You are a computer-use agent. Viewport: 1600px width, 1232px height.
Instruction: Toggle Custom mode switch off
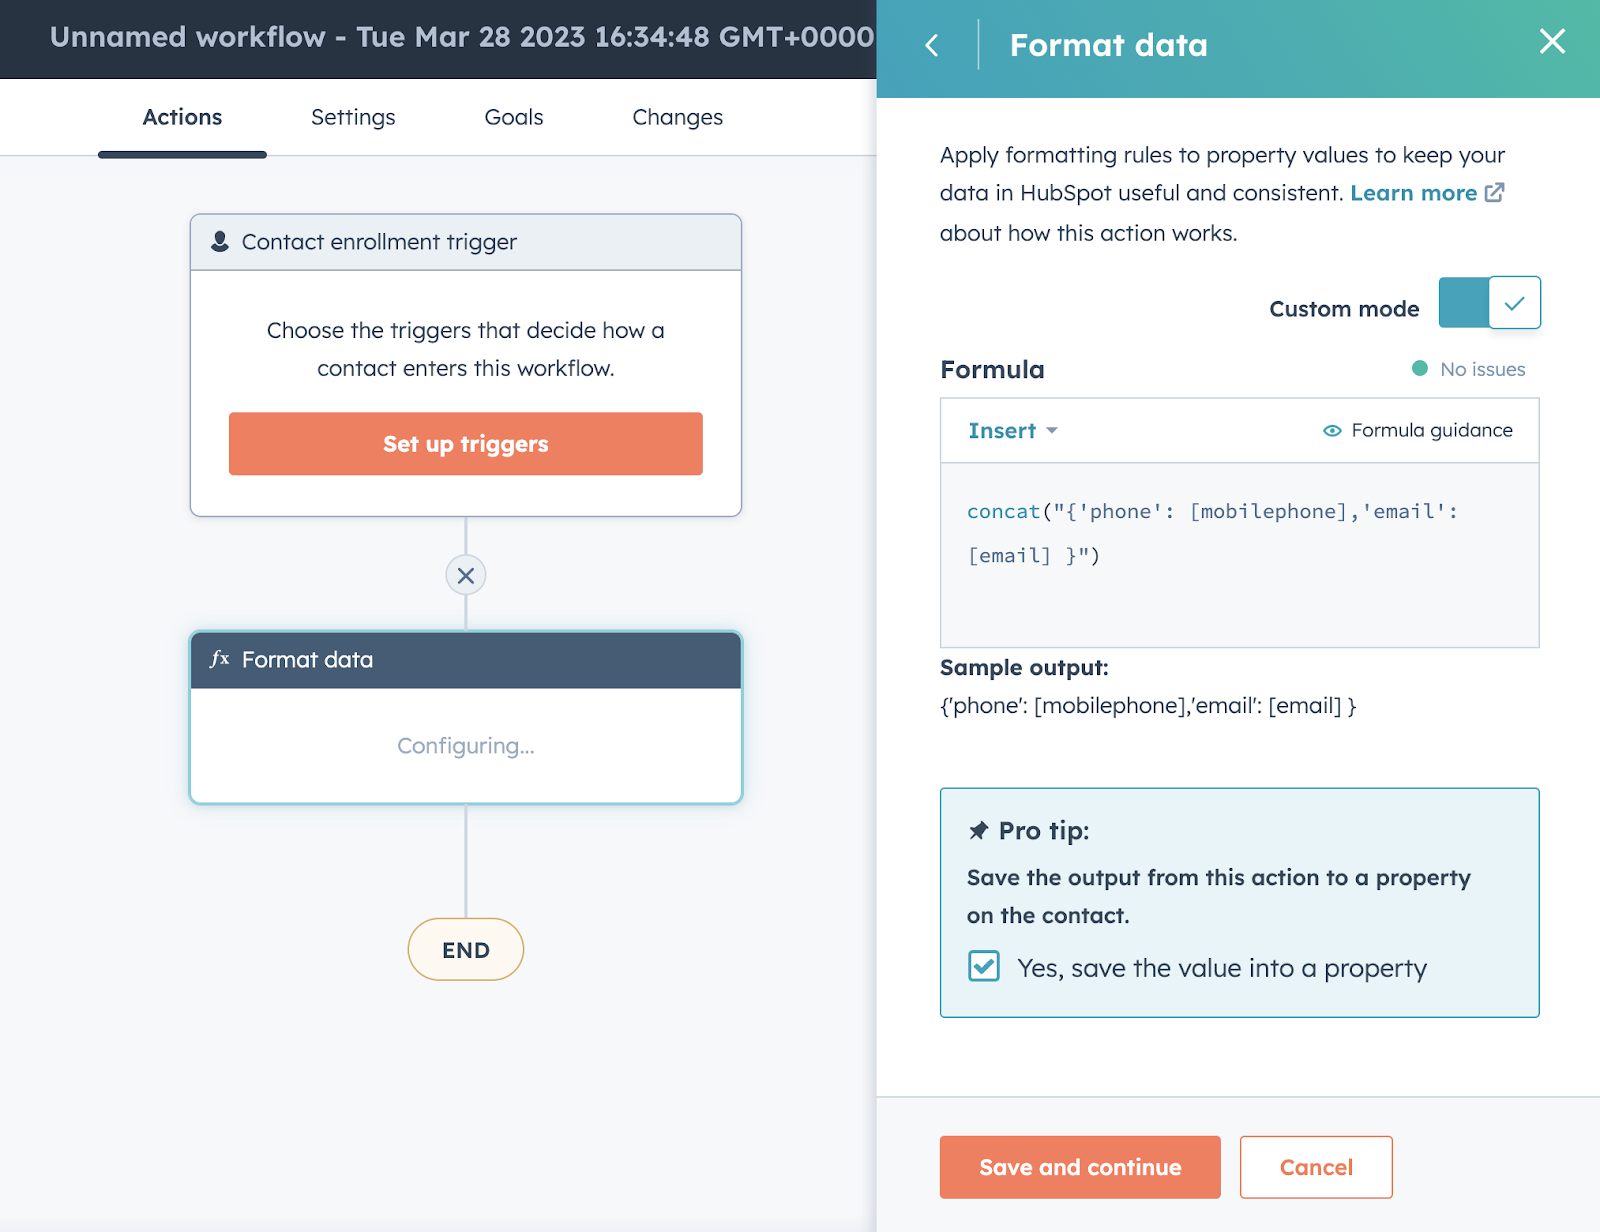click(1489, 302)
